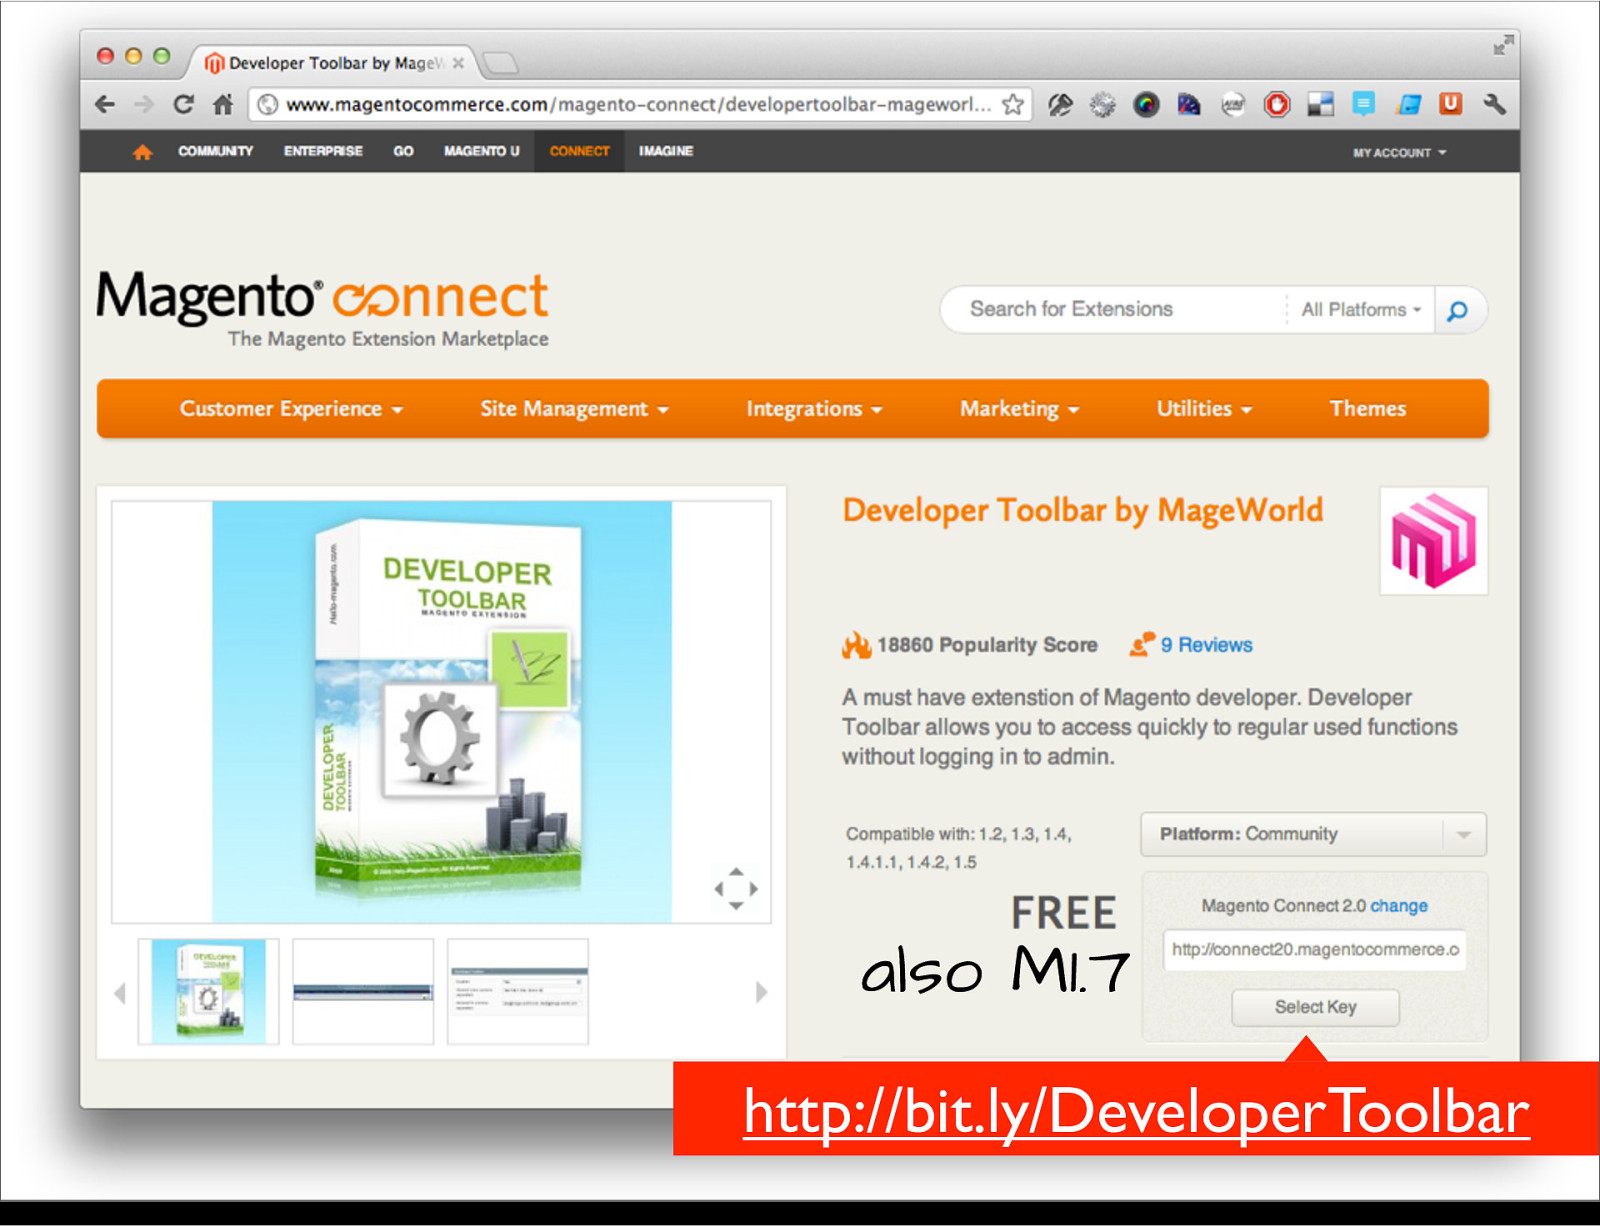Enter fullscreen using the window corner arrows
The image size is (1600, 1232).
point(1503,45)
